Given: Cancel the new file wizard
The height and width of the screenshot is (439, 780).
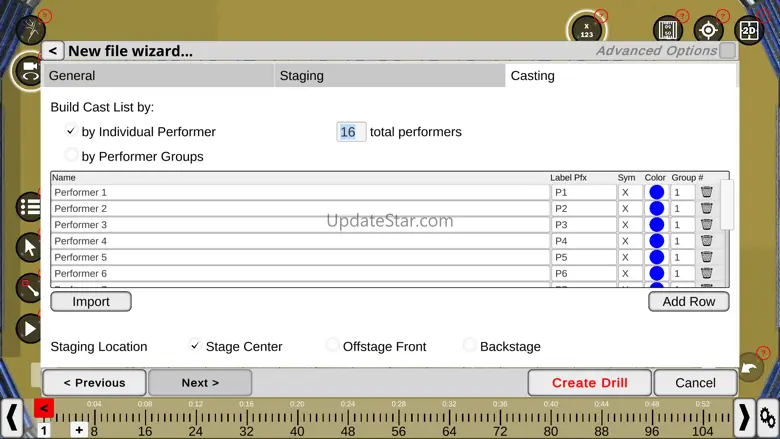Looking at the screenshot, I should coord(695,383).
